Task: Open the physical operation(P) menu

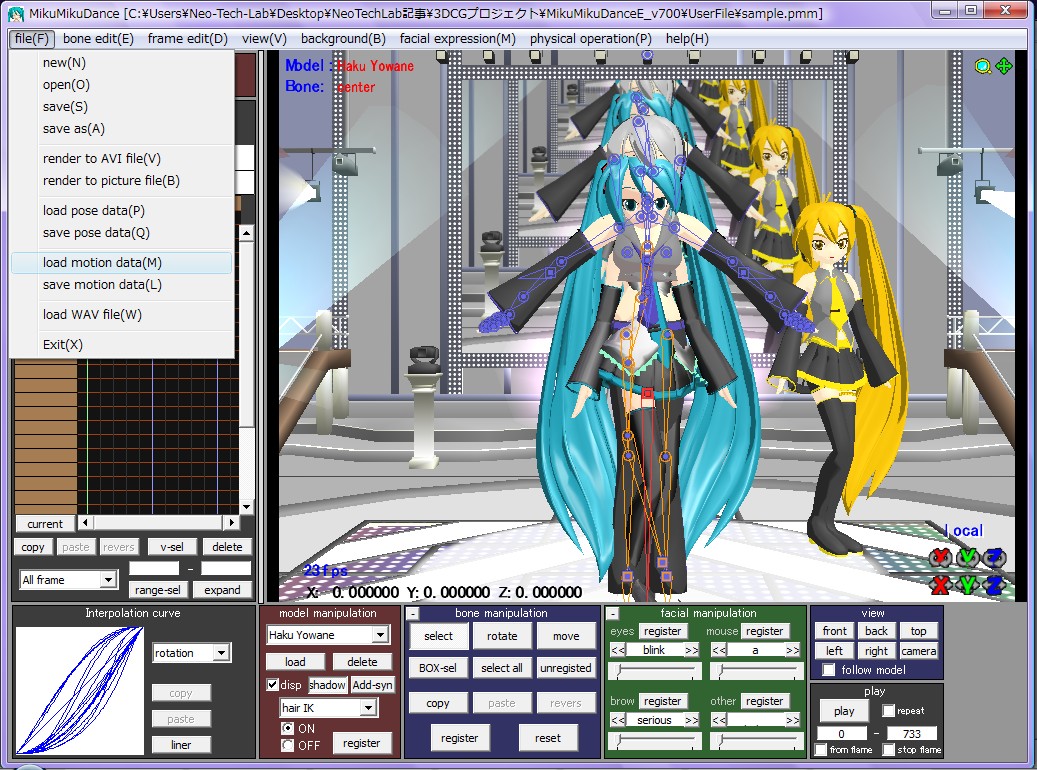Action: point(590,38)
